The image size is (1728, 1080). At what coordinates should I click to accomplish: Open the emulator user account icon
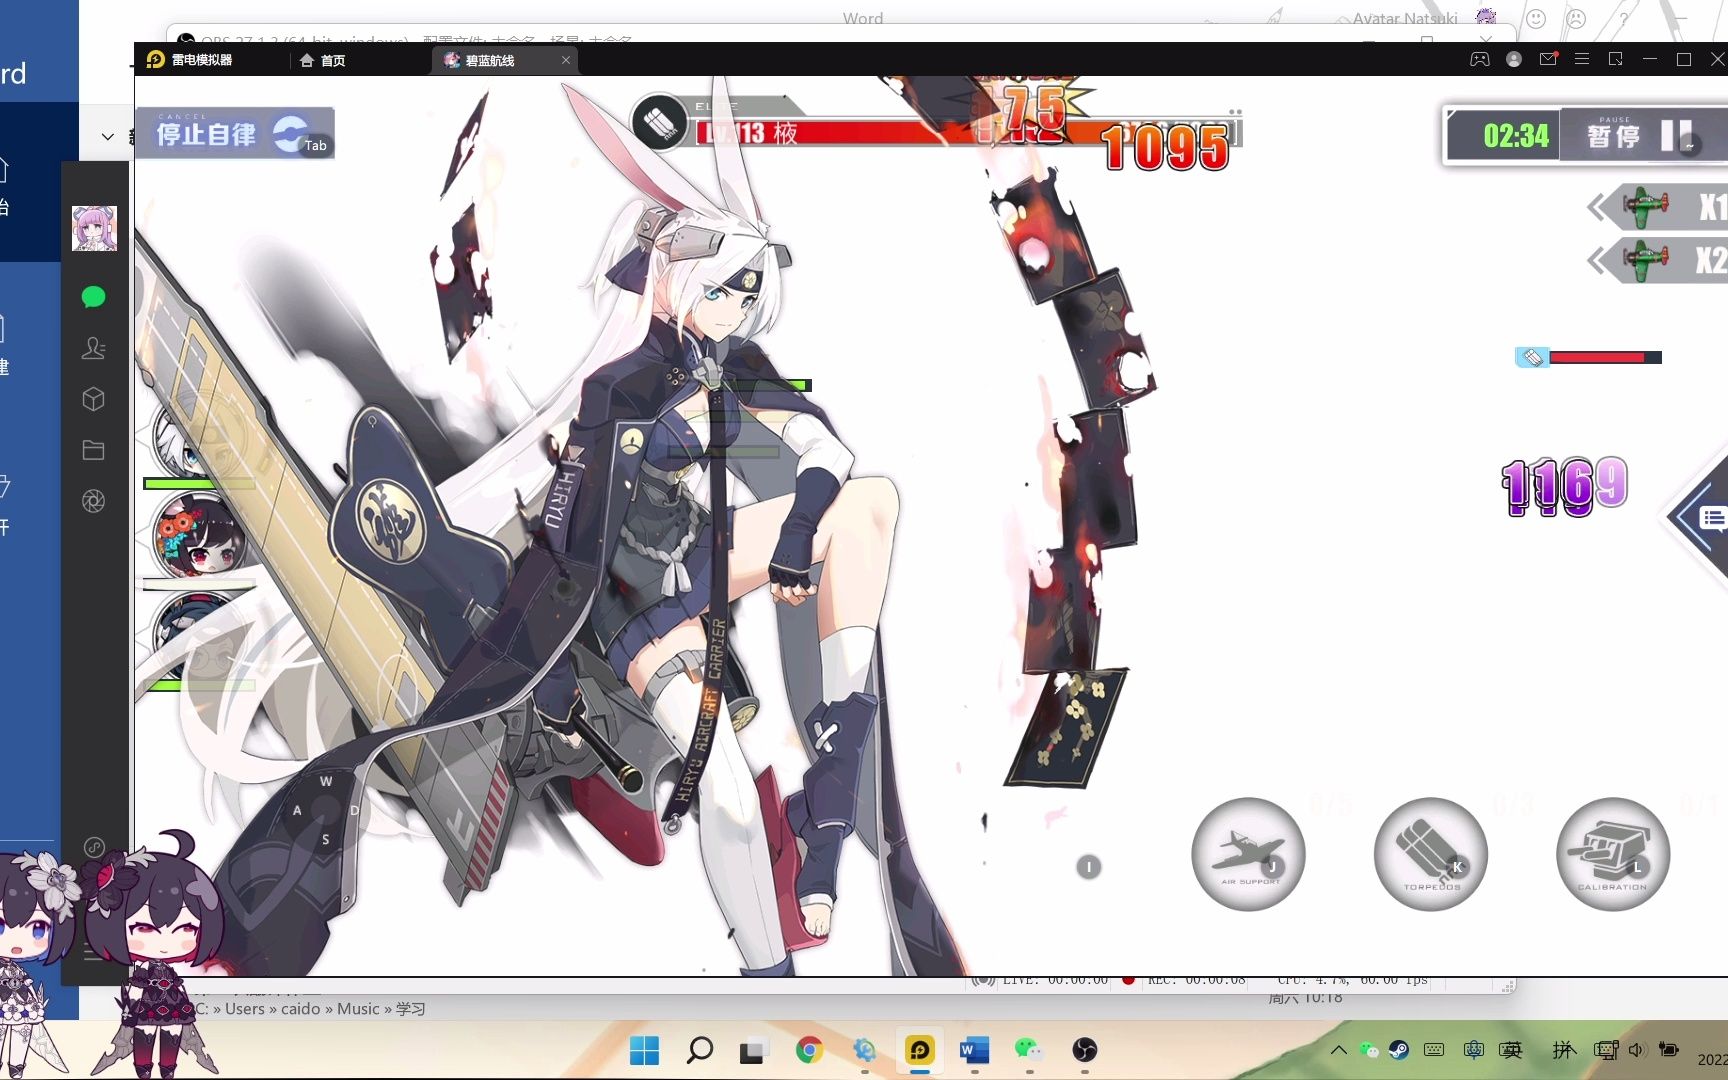coord(1514,60)
